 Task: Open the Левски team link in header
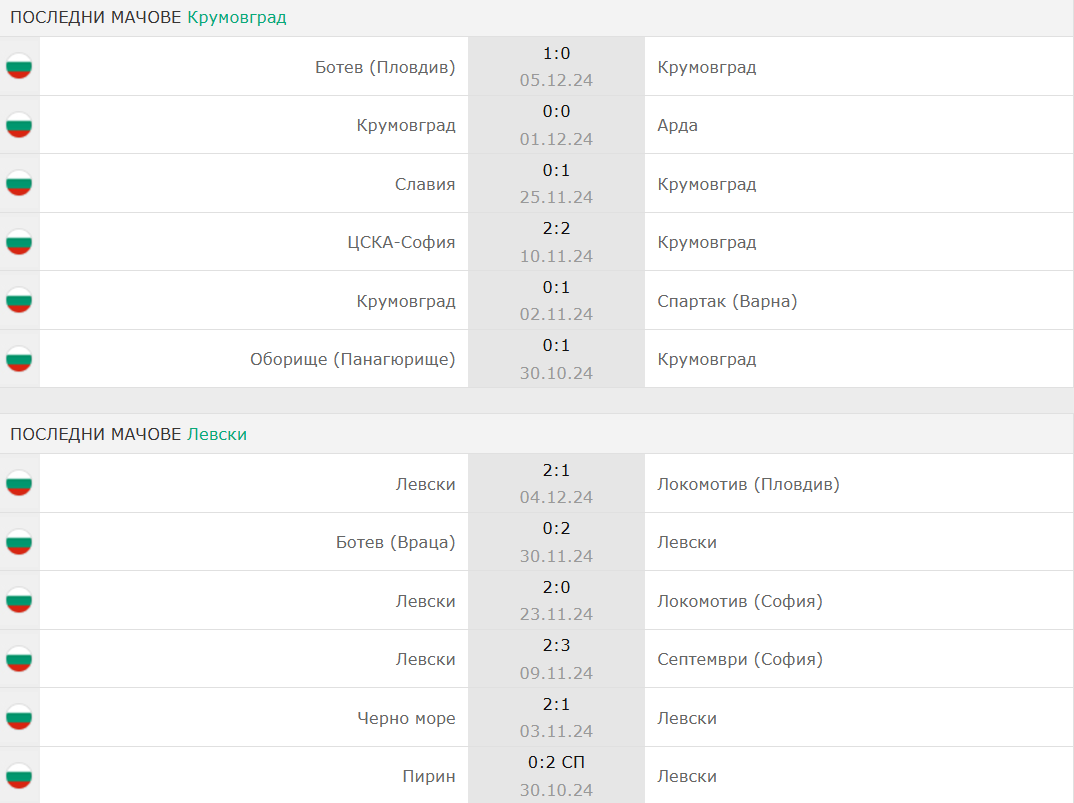217,434
